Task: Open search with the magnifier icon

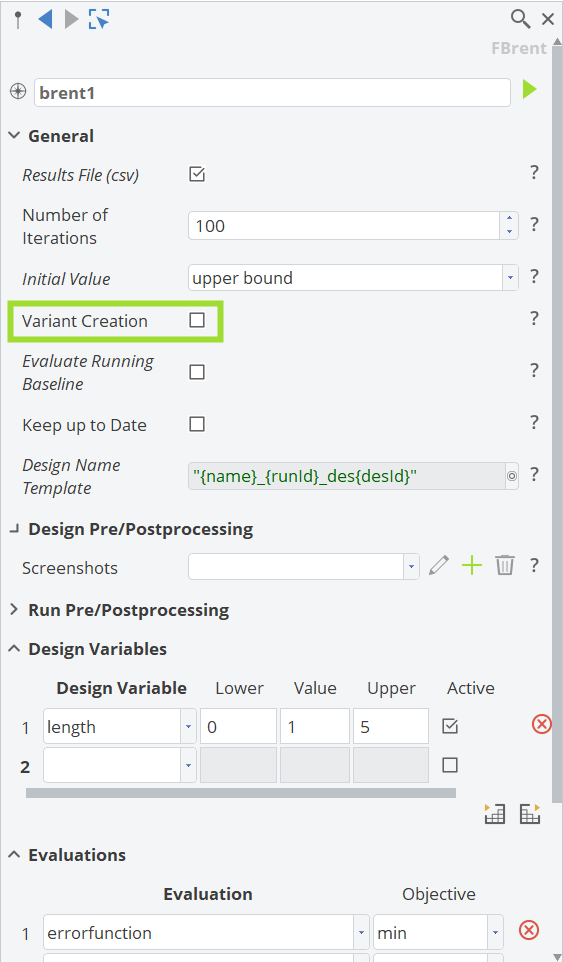Action: click(x=520, y=20)
